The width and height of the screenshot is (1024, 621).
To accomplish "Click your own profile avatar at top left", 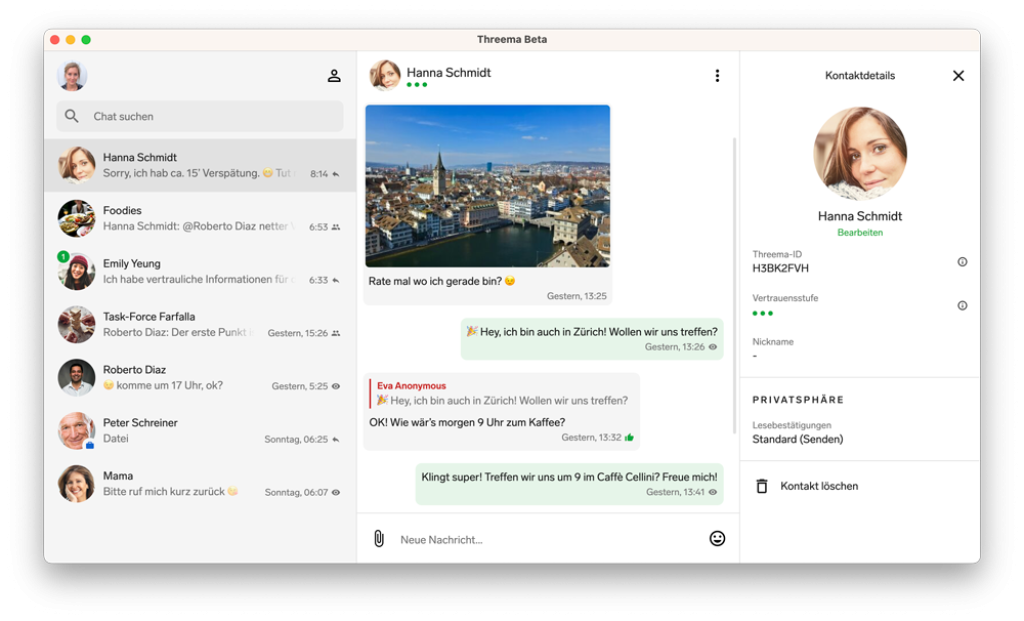I will click(72, 76).
